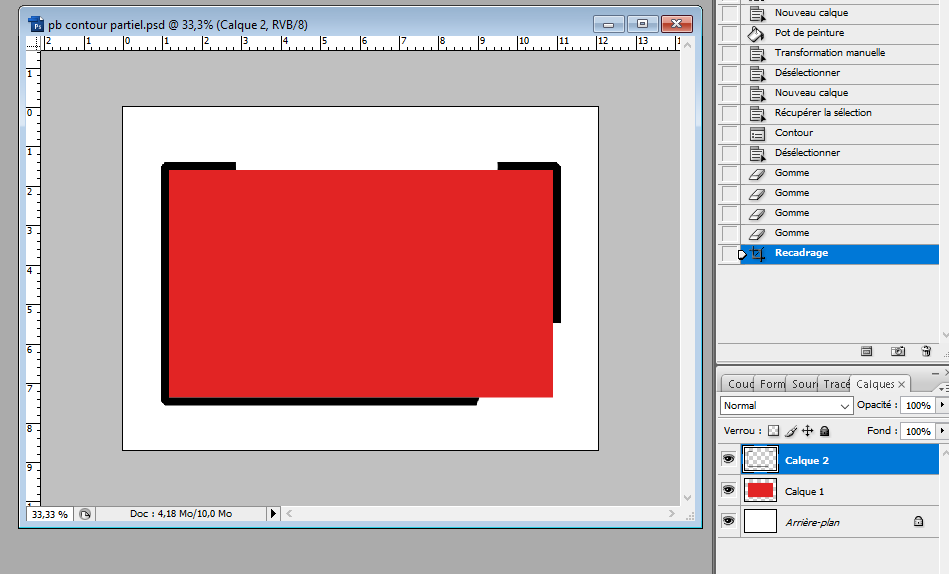
Task: Click the document window scroll-down arrow
Action: click(x=688, y=498)
